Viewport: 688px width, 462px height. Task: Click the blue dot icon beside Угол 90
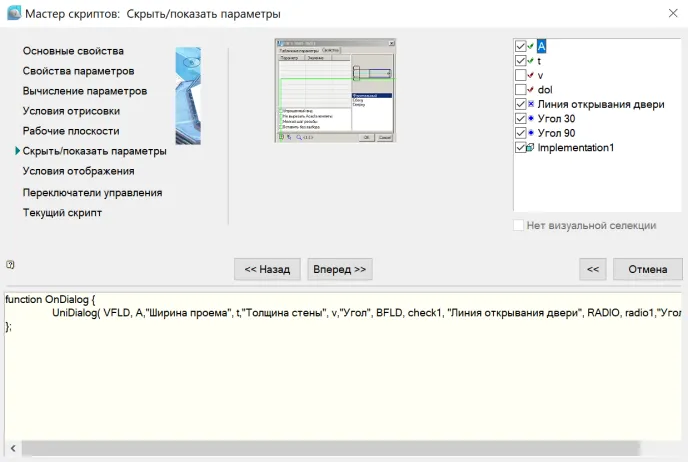531,133
